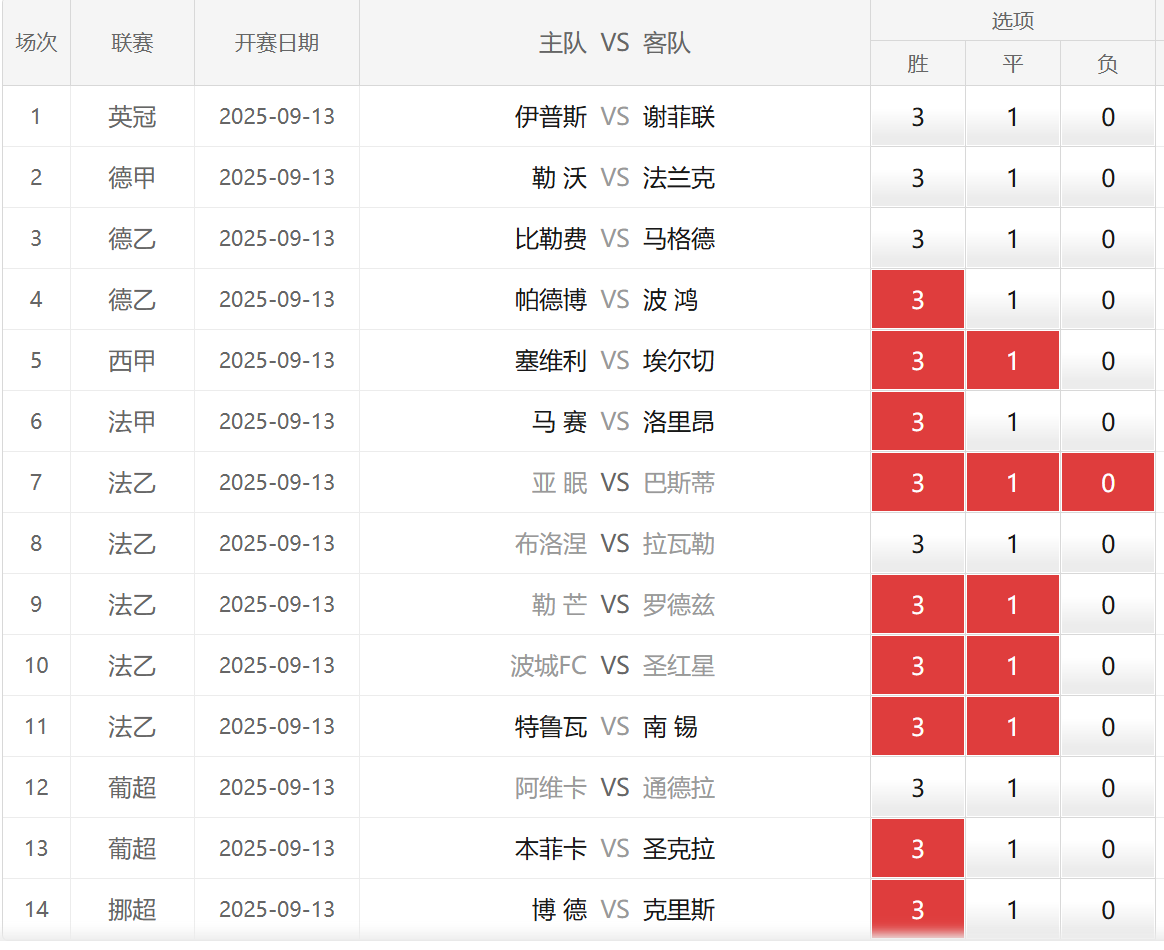
Task: Select loss (0) for 布洛涅 vs 拉瓦勒
Action: (1108, 543)
